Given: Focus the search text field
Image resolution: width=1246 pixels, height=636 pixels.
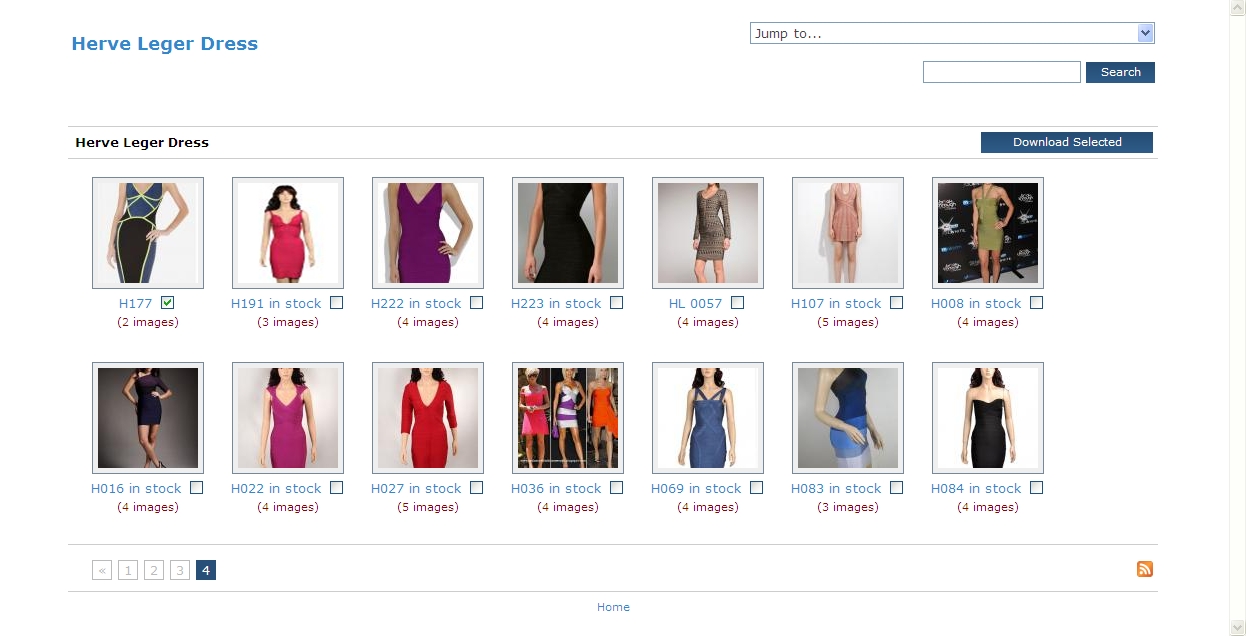Looking at the screenshot, I should [1001, 72].
